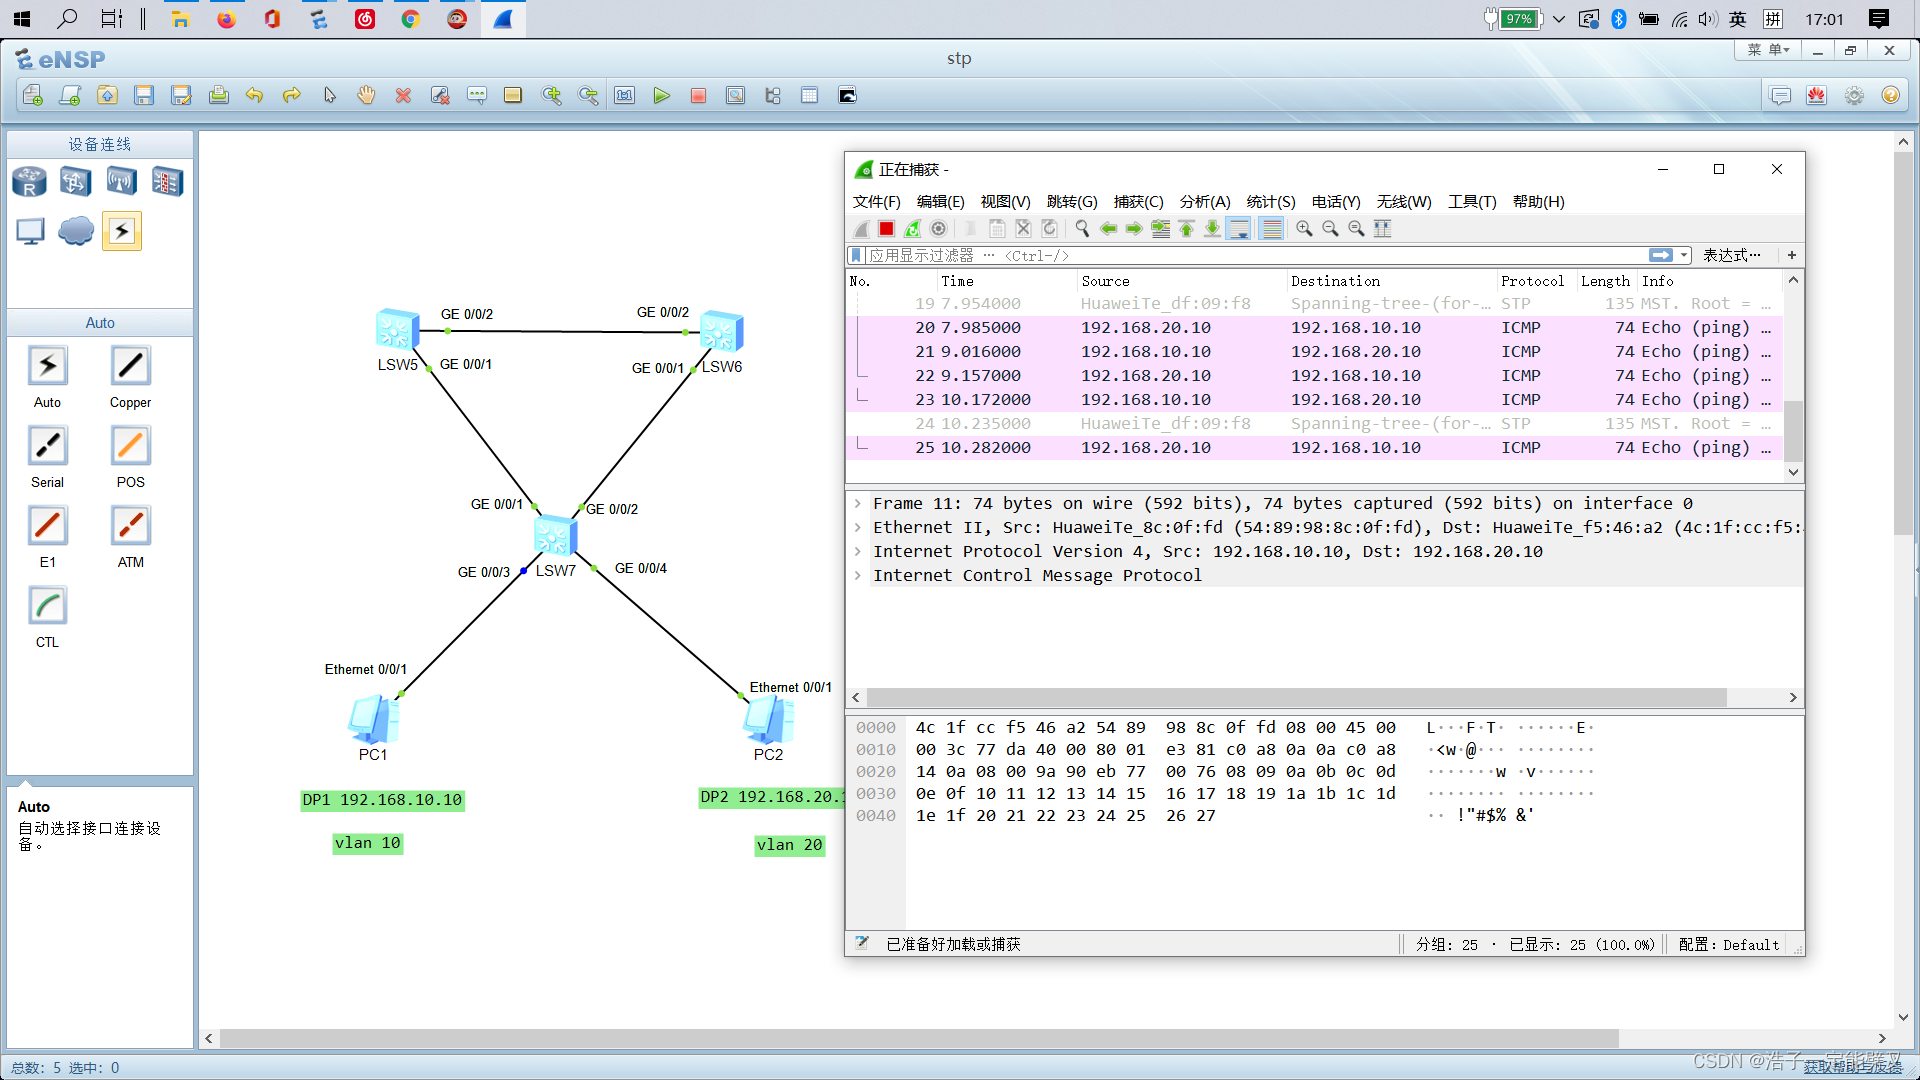Click the packet details horizontal scrollbar

click(x=1296, y=697)
